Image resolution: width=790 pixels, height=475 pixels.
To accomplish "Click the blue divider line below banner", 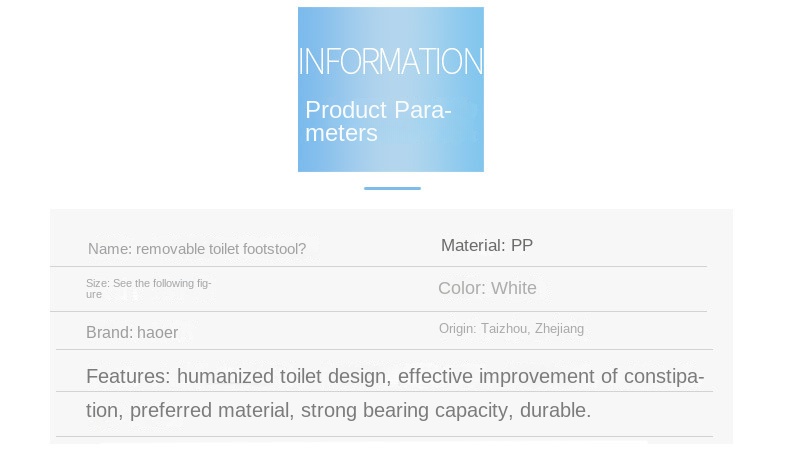I will (x=392, y=188).
